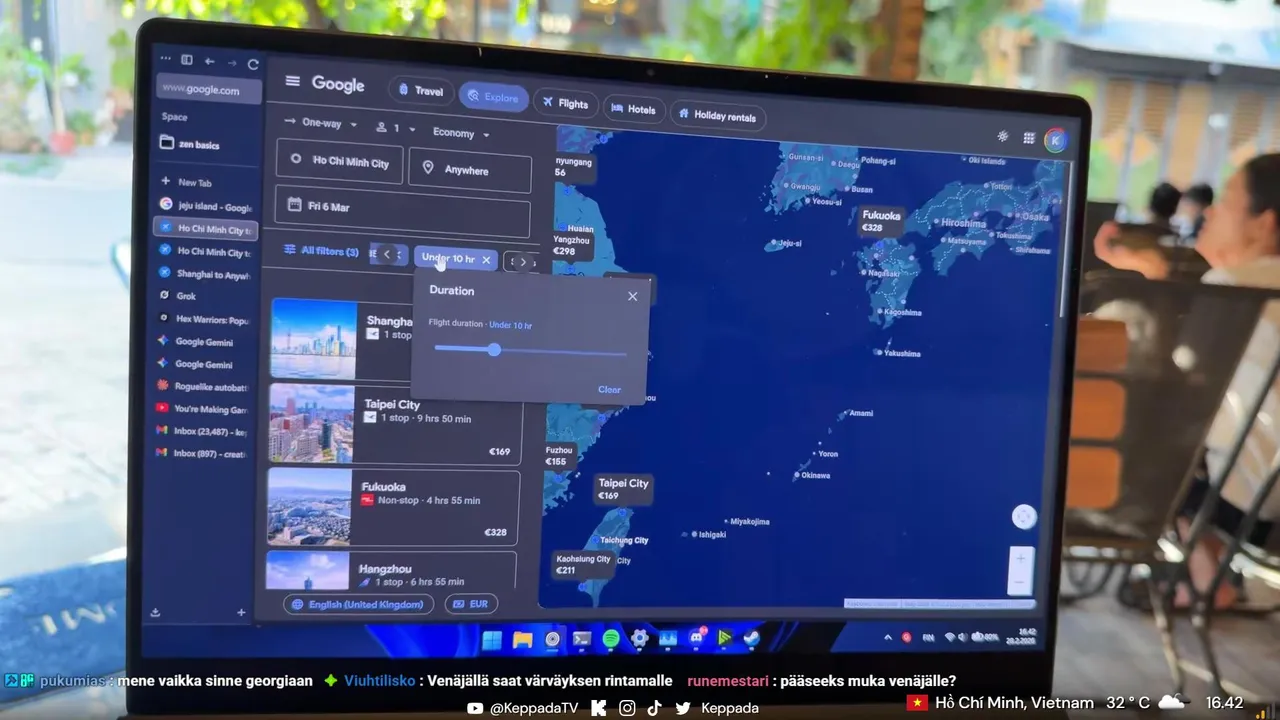Screen dimensions: 1280x720
Task: Open the zen basics folder
Action: (190, 144)
